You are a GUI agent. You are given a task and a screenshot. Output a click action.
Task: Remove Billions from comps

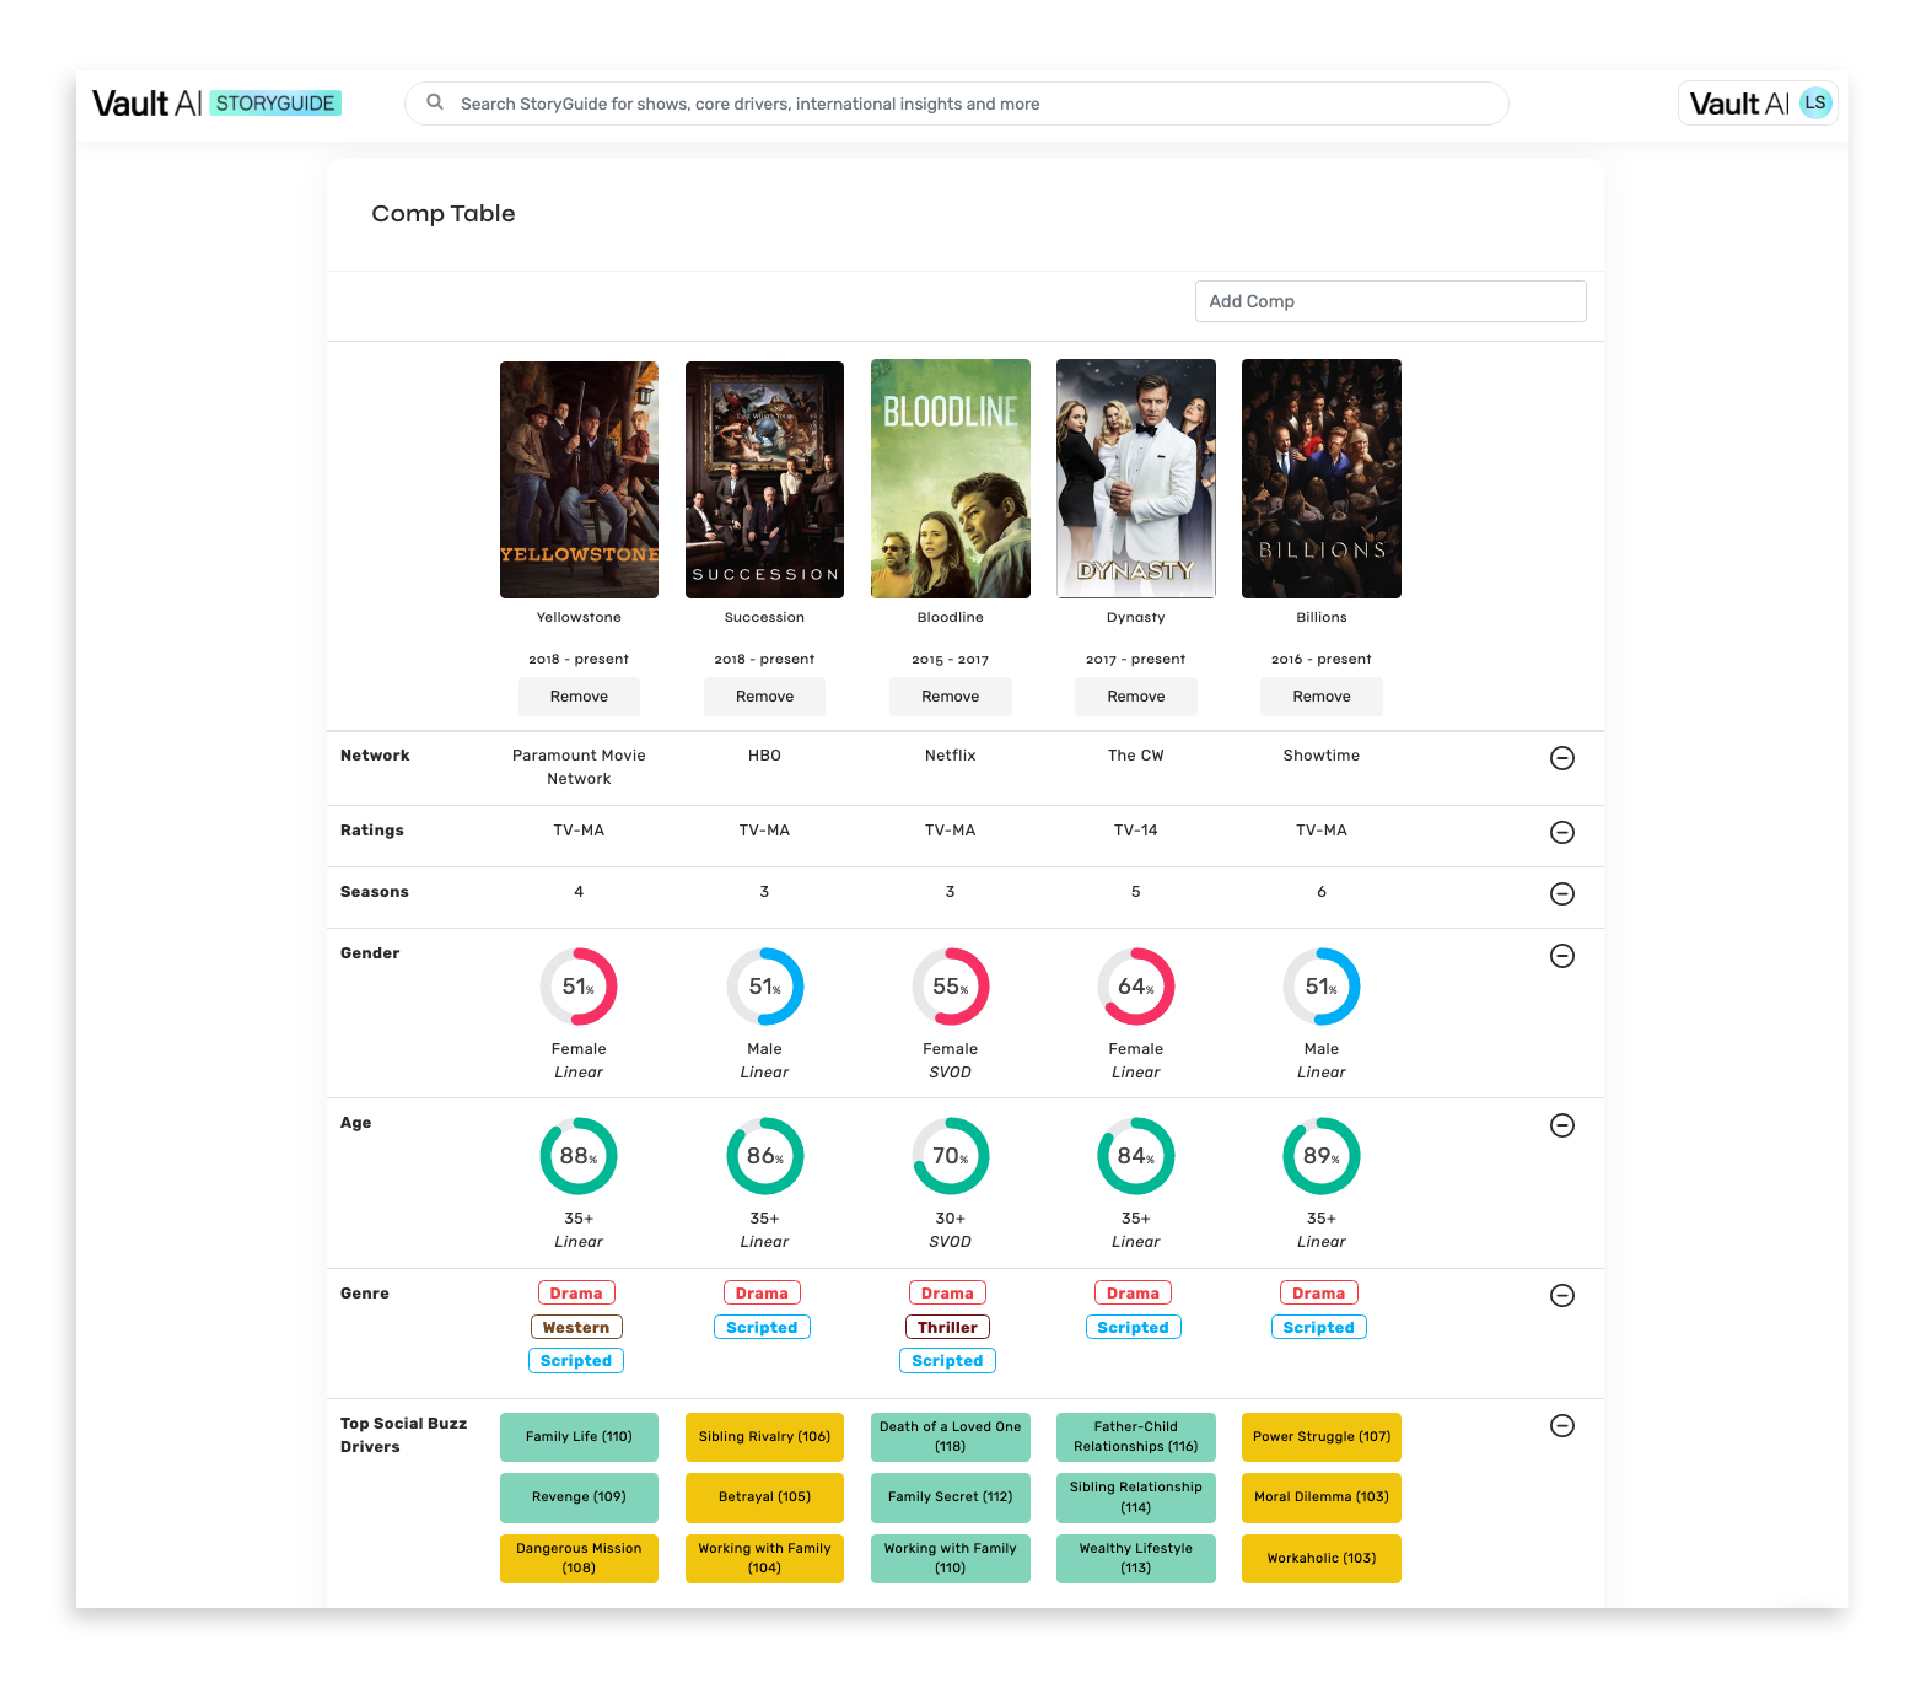1321,696
